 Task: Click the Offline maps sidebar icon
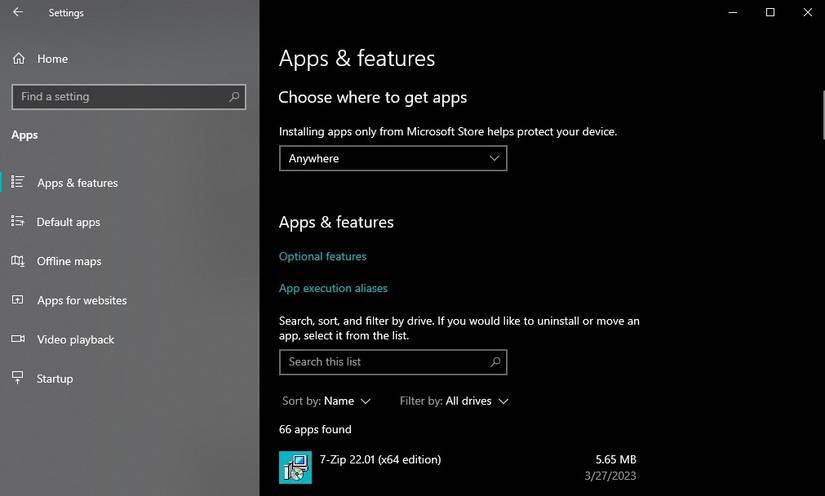[x=18, y=261]
